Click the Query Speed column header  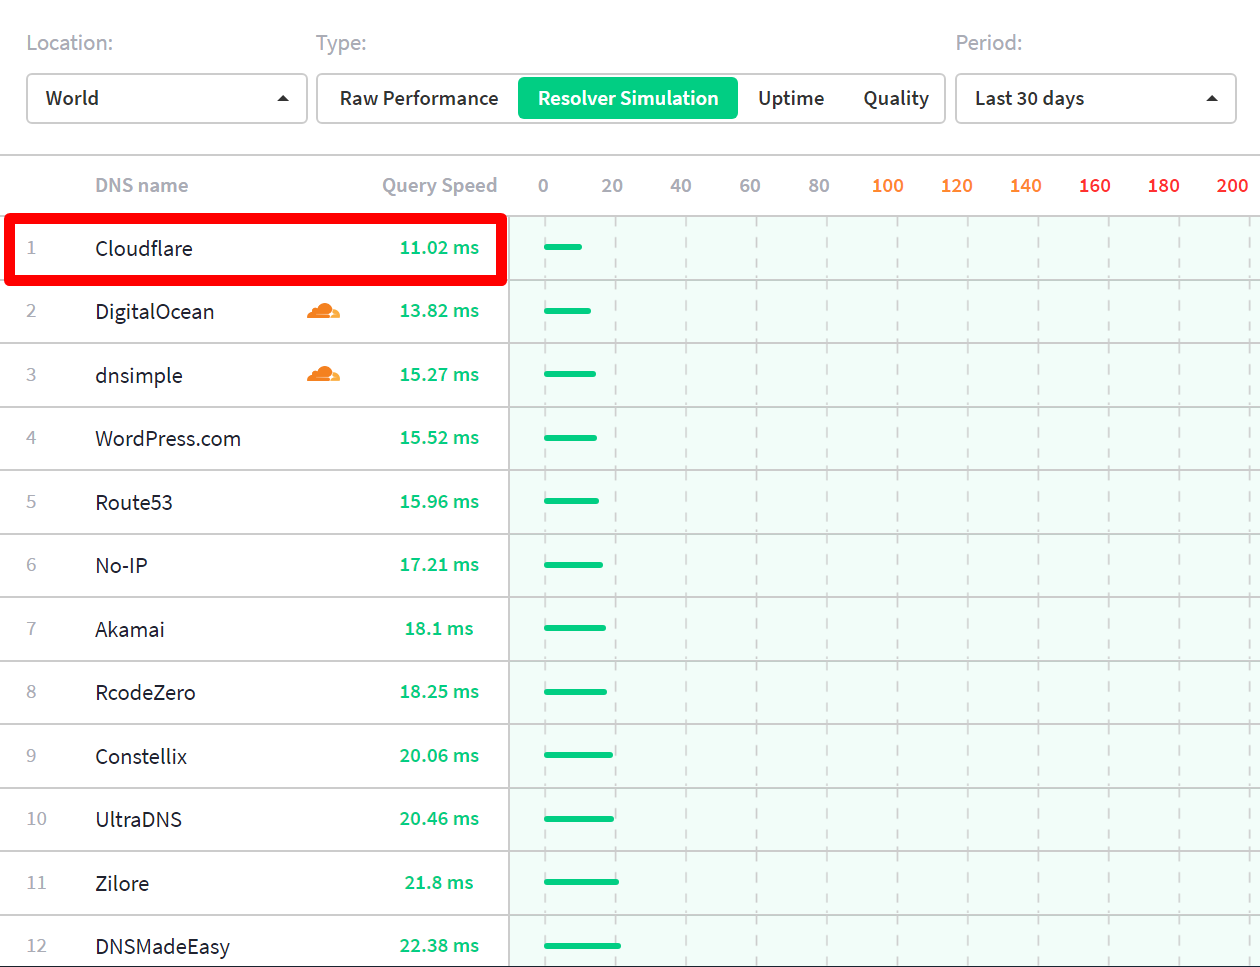439,185
